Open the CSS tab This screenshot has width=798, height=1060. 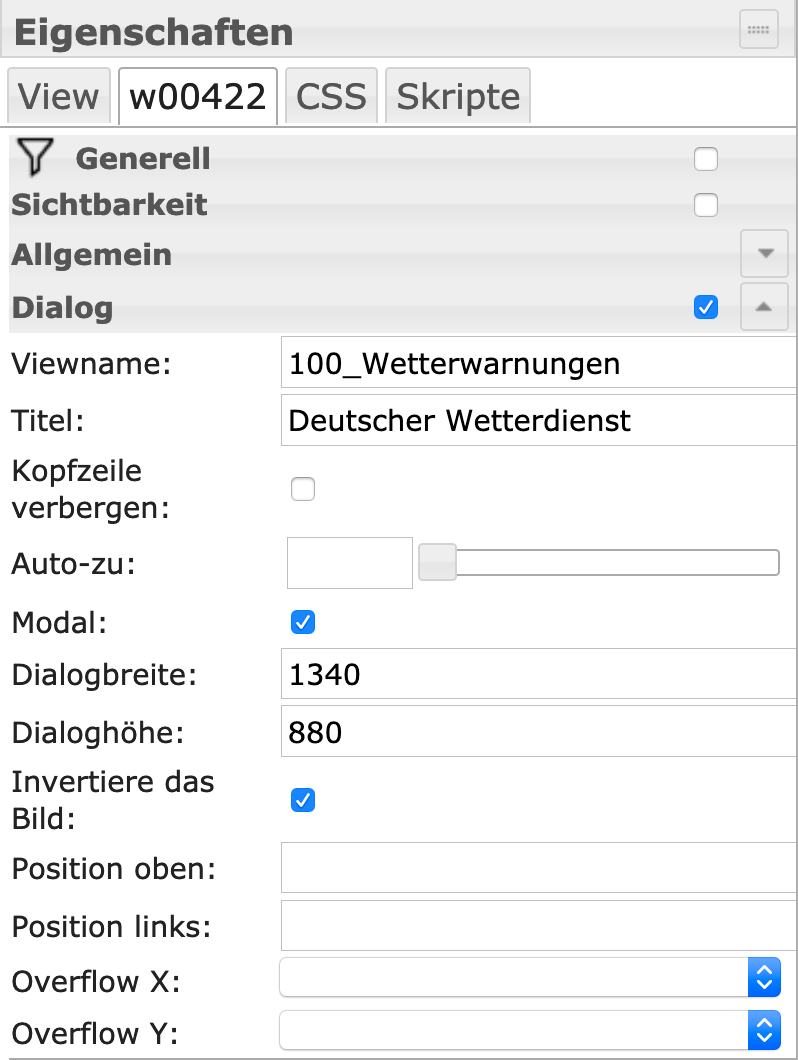point(331,97)
